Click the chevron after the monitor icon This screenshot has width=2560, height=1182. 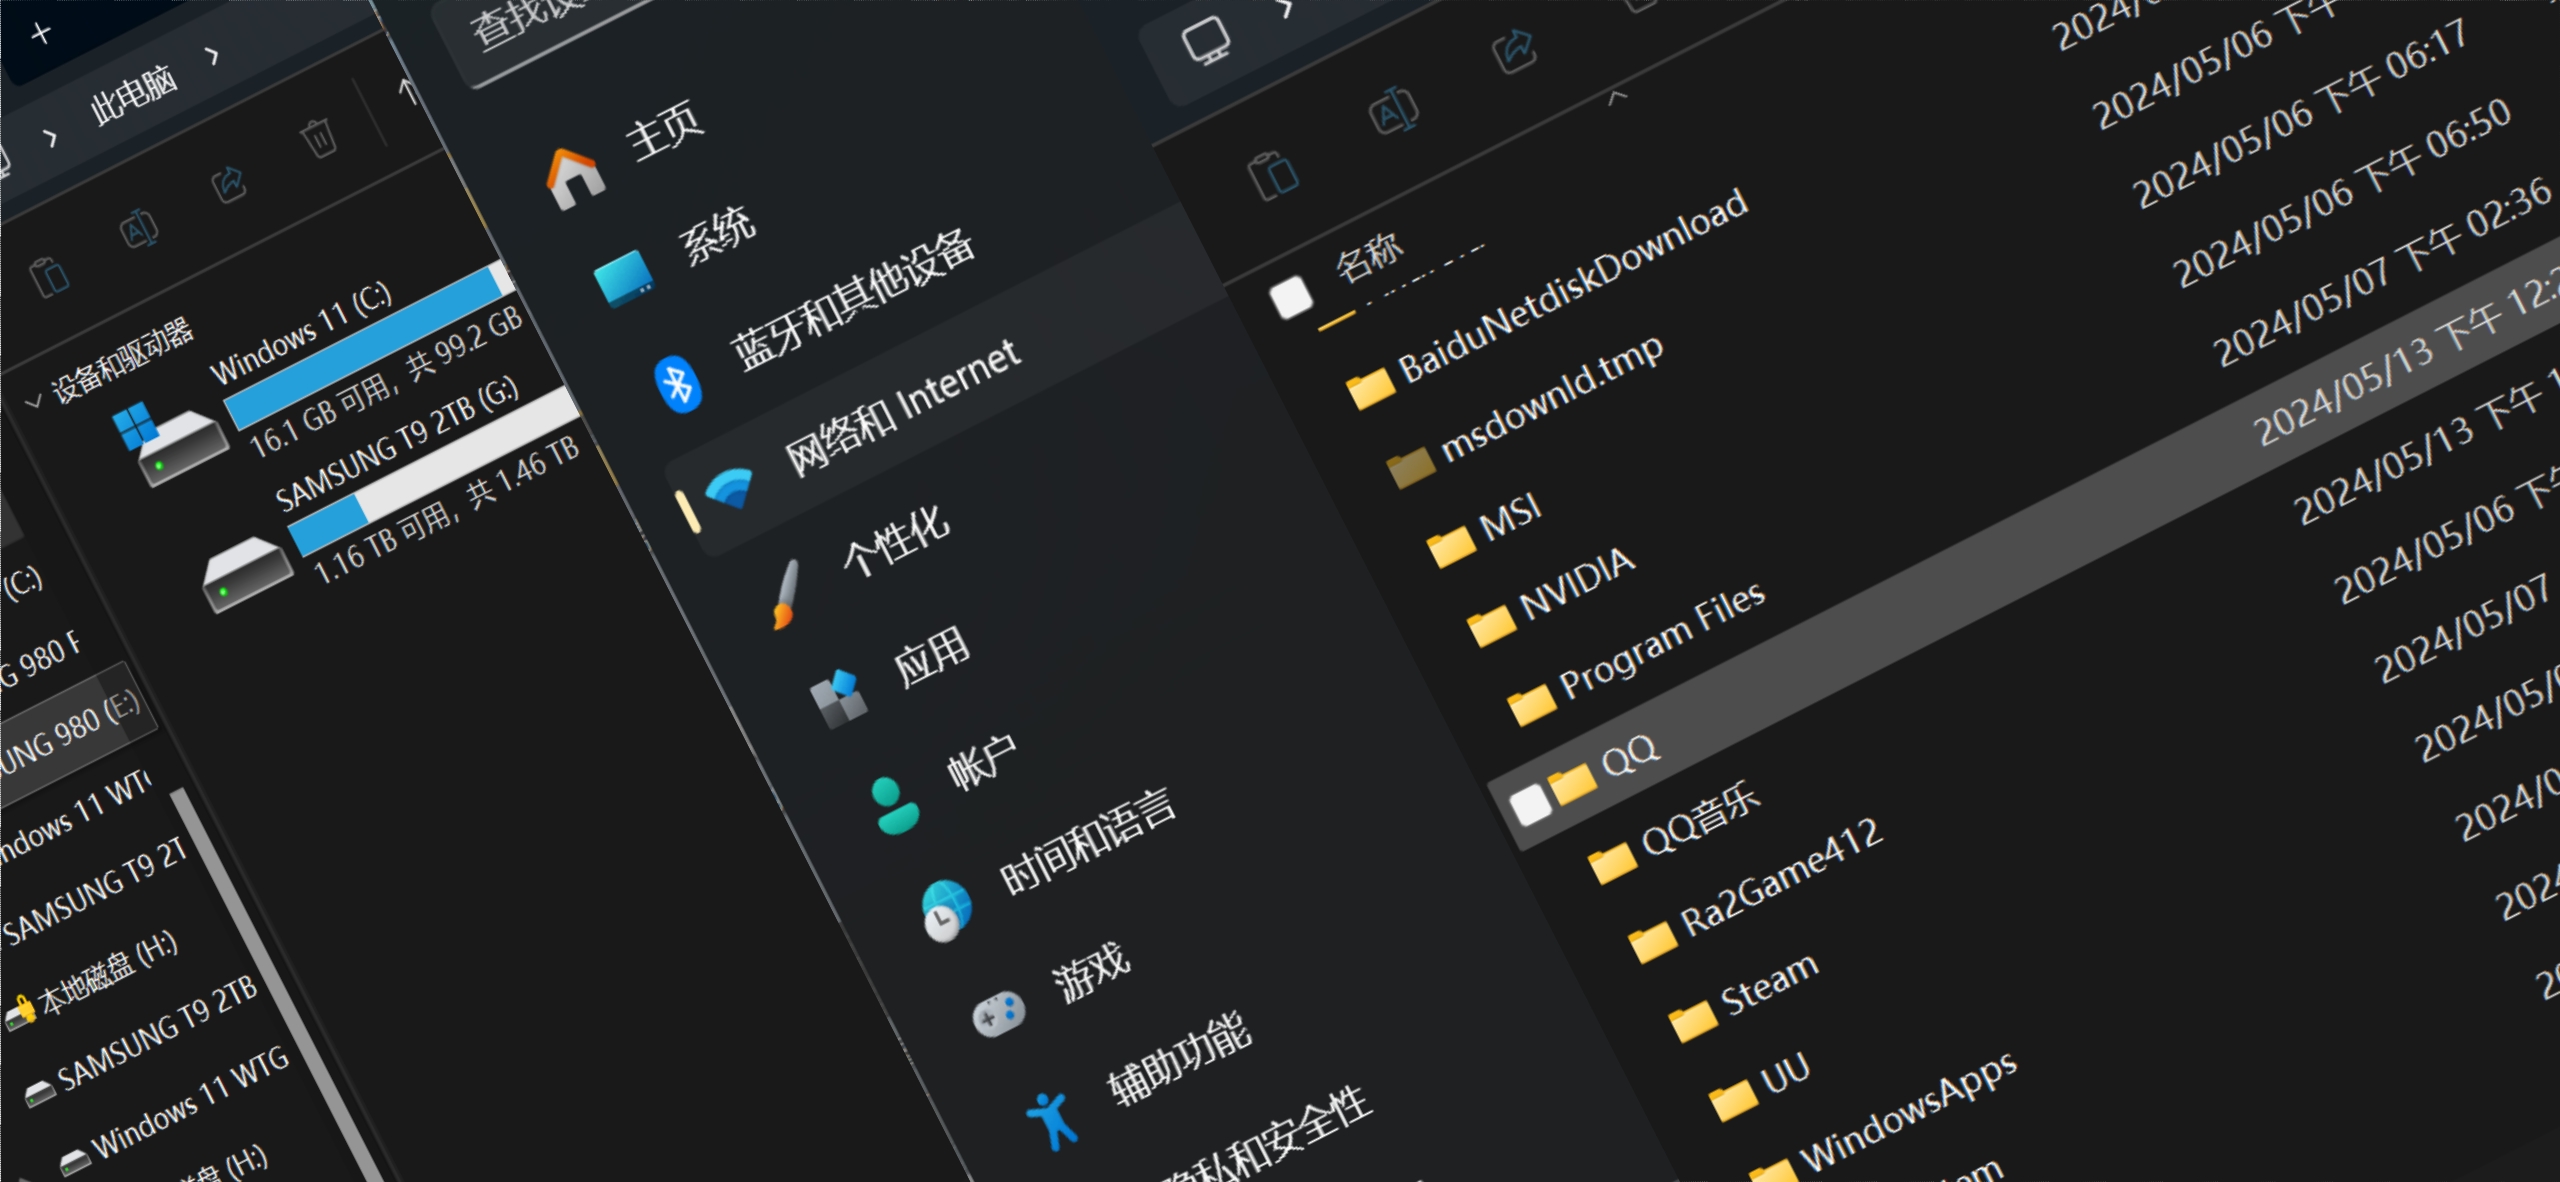(1287, 10)
